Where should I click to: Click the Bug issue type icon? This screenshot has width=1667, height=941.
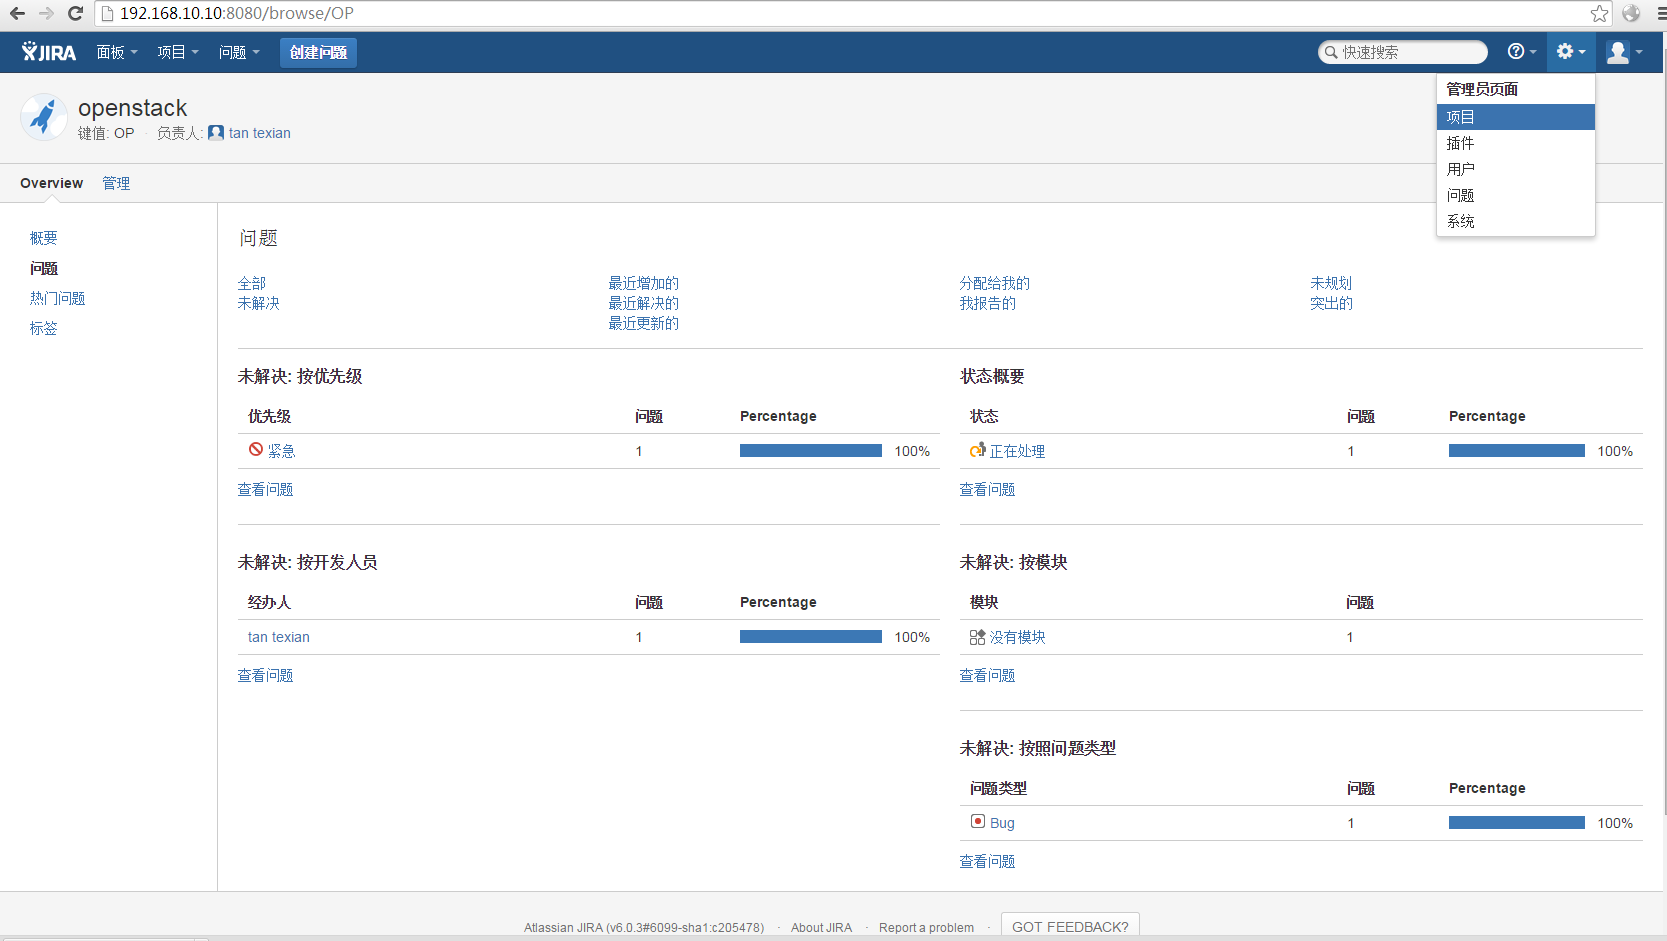(x=978, y=821)
